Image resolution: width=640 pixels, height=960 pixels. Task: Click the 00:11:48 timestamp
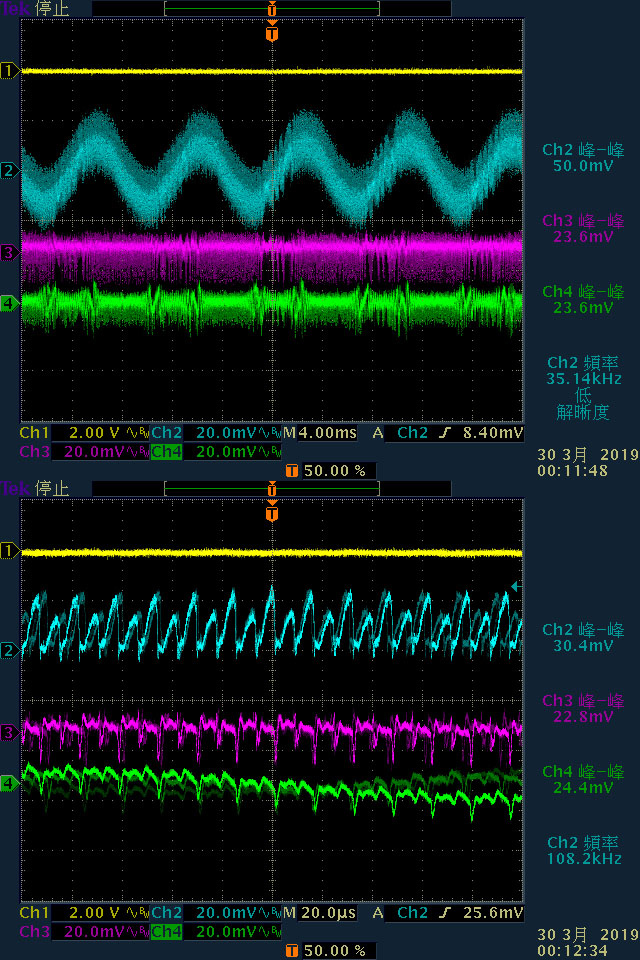coord(572,471)
